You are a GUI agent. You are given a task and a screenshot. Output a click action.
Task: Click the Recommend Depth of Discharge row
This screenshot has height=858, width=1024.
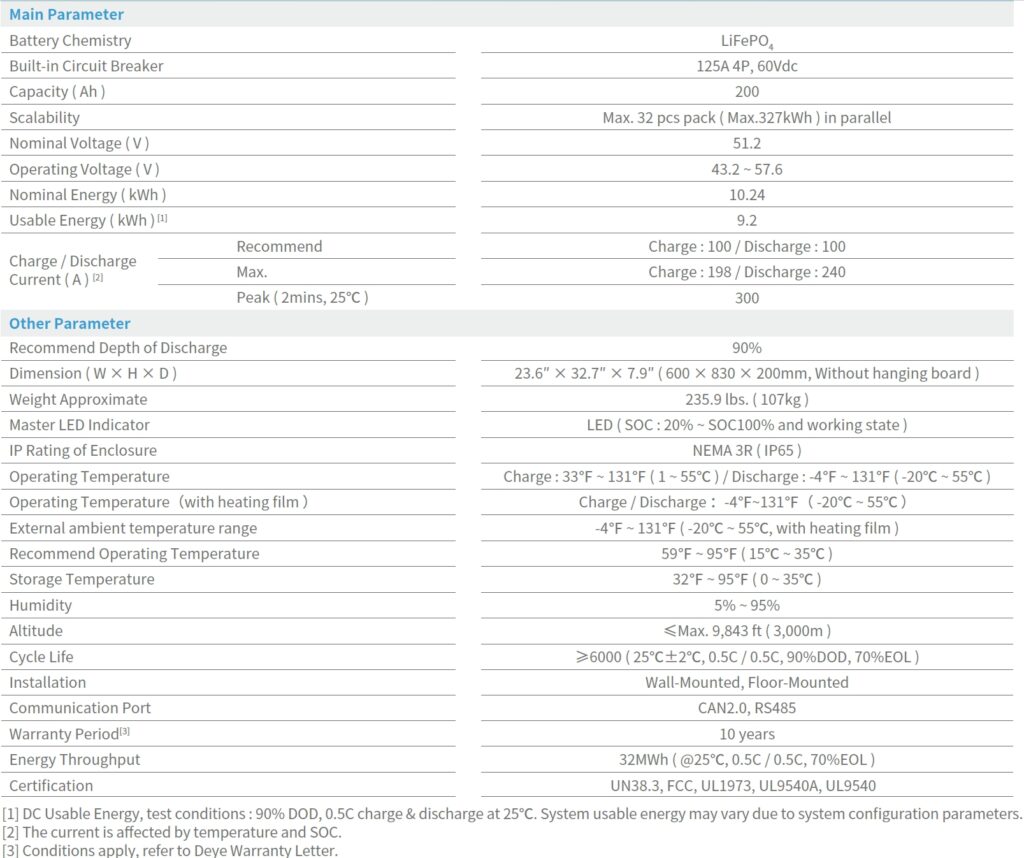click(118, 348)
